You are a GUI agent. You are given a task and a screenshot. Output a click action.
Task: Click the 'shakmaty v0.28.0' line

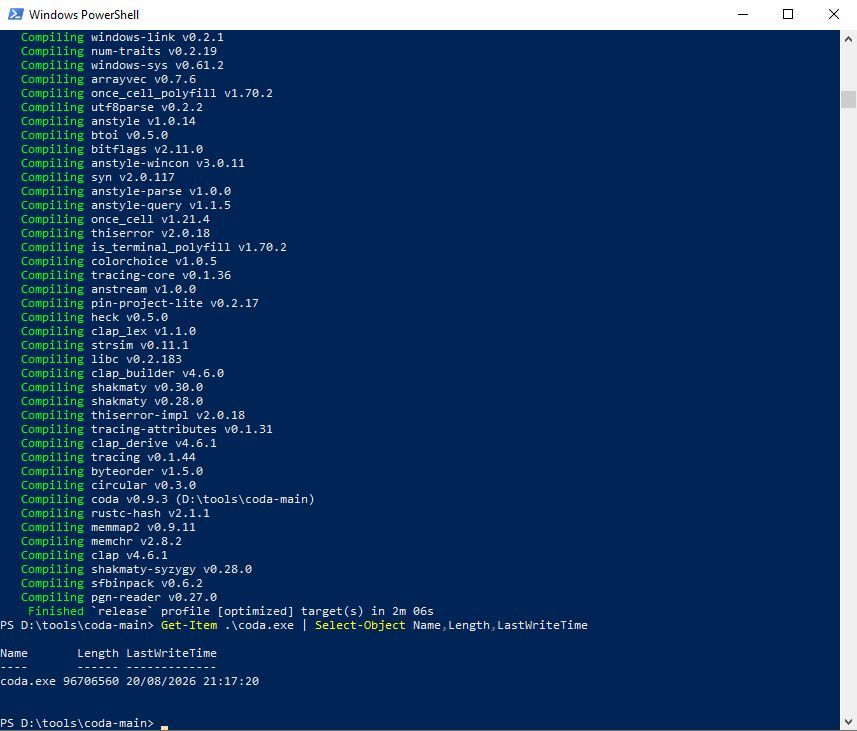[112, 401]
